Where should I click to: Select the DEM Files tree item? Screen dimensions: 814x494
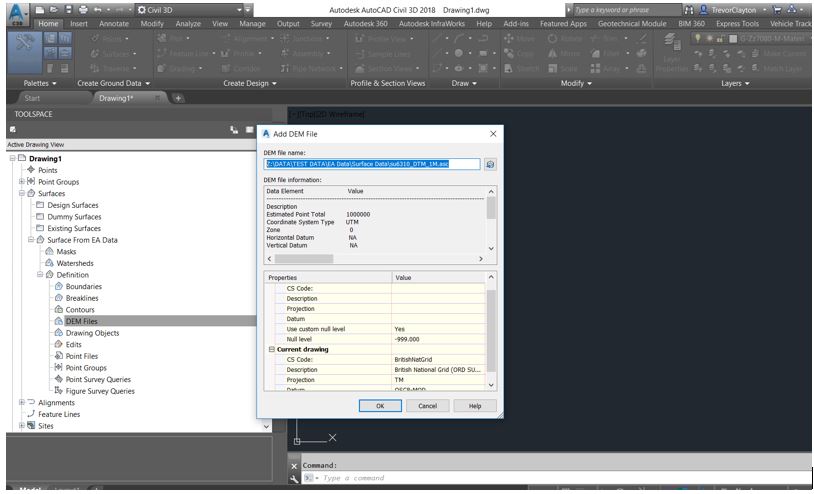click(82, 321)
